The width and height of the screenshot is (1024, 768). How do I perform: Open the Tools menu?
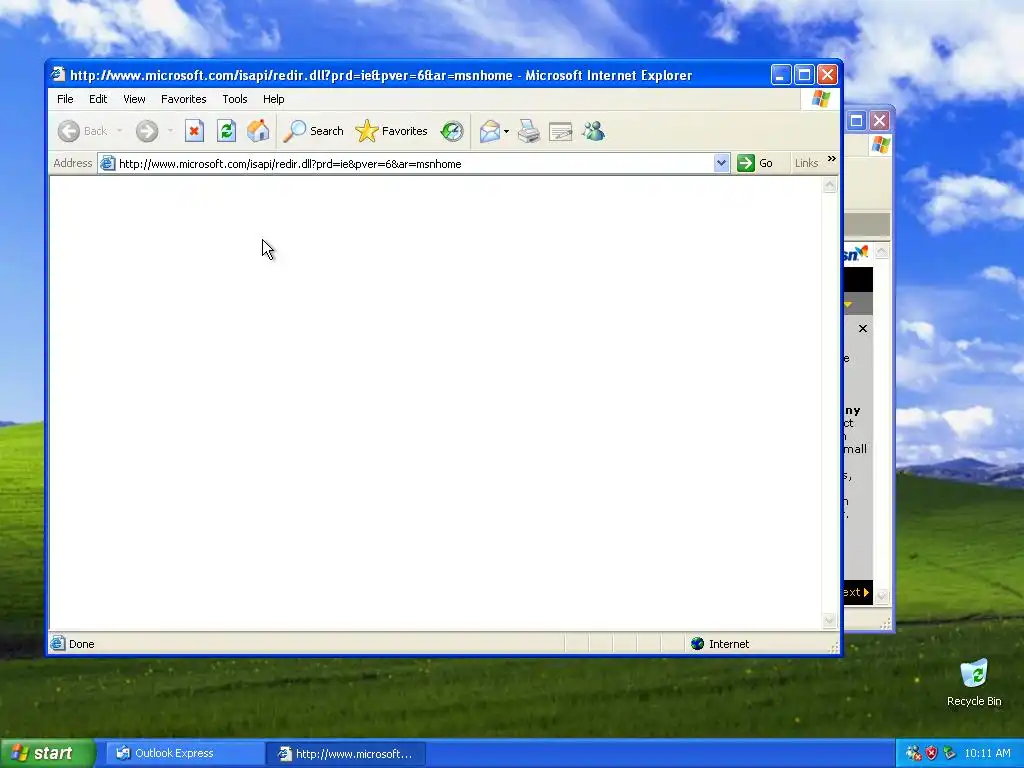pyautogui.click(x=234, y=99)
